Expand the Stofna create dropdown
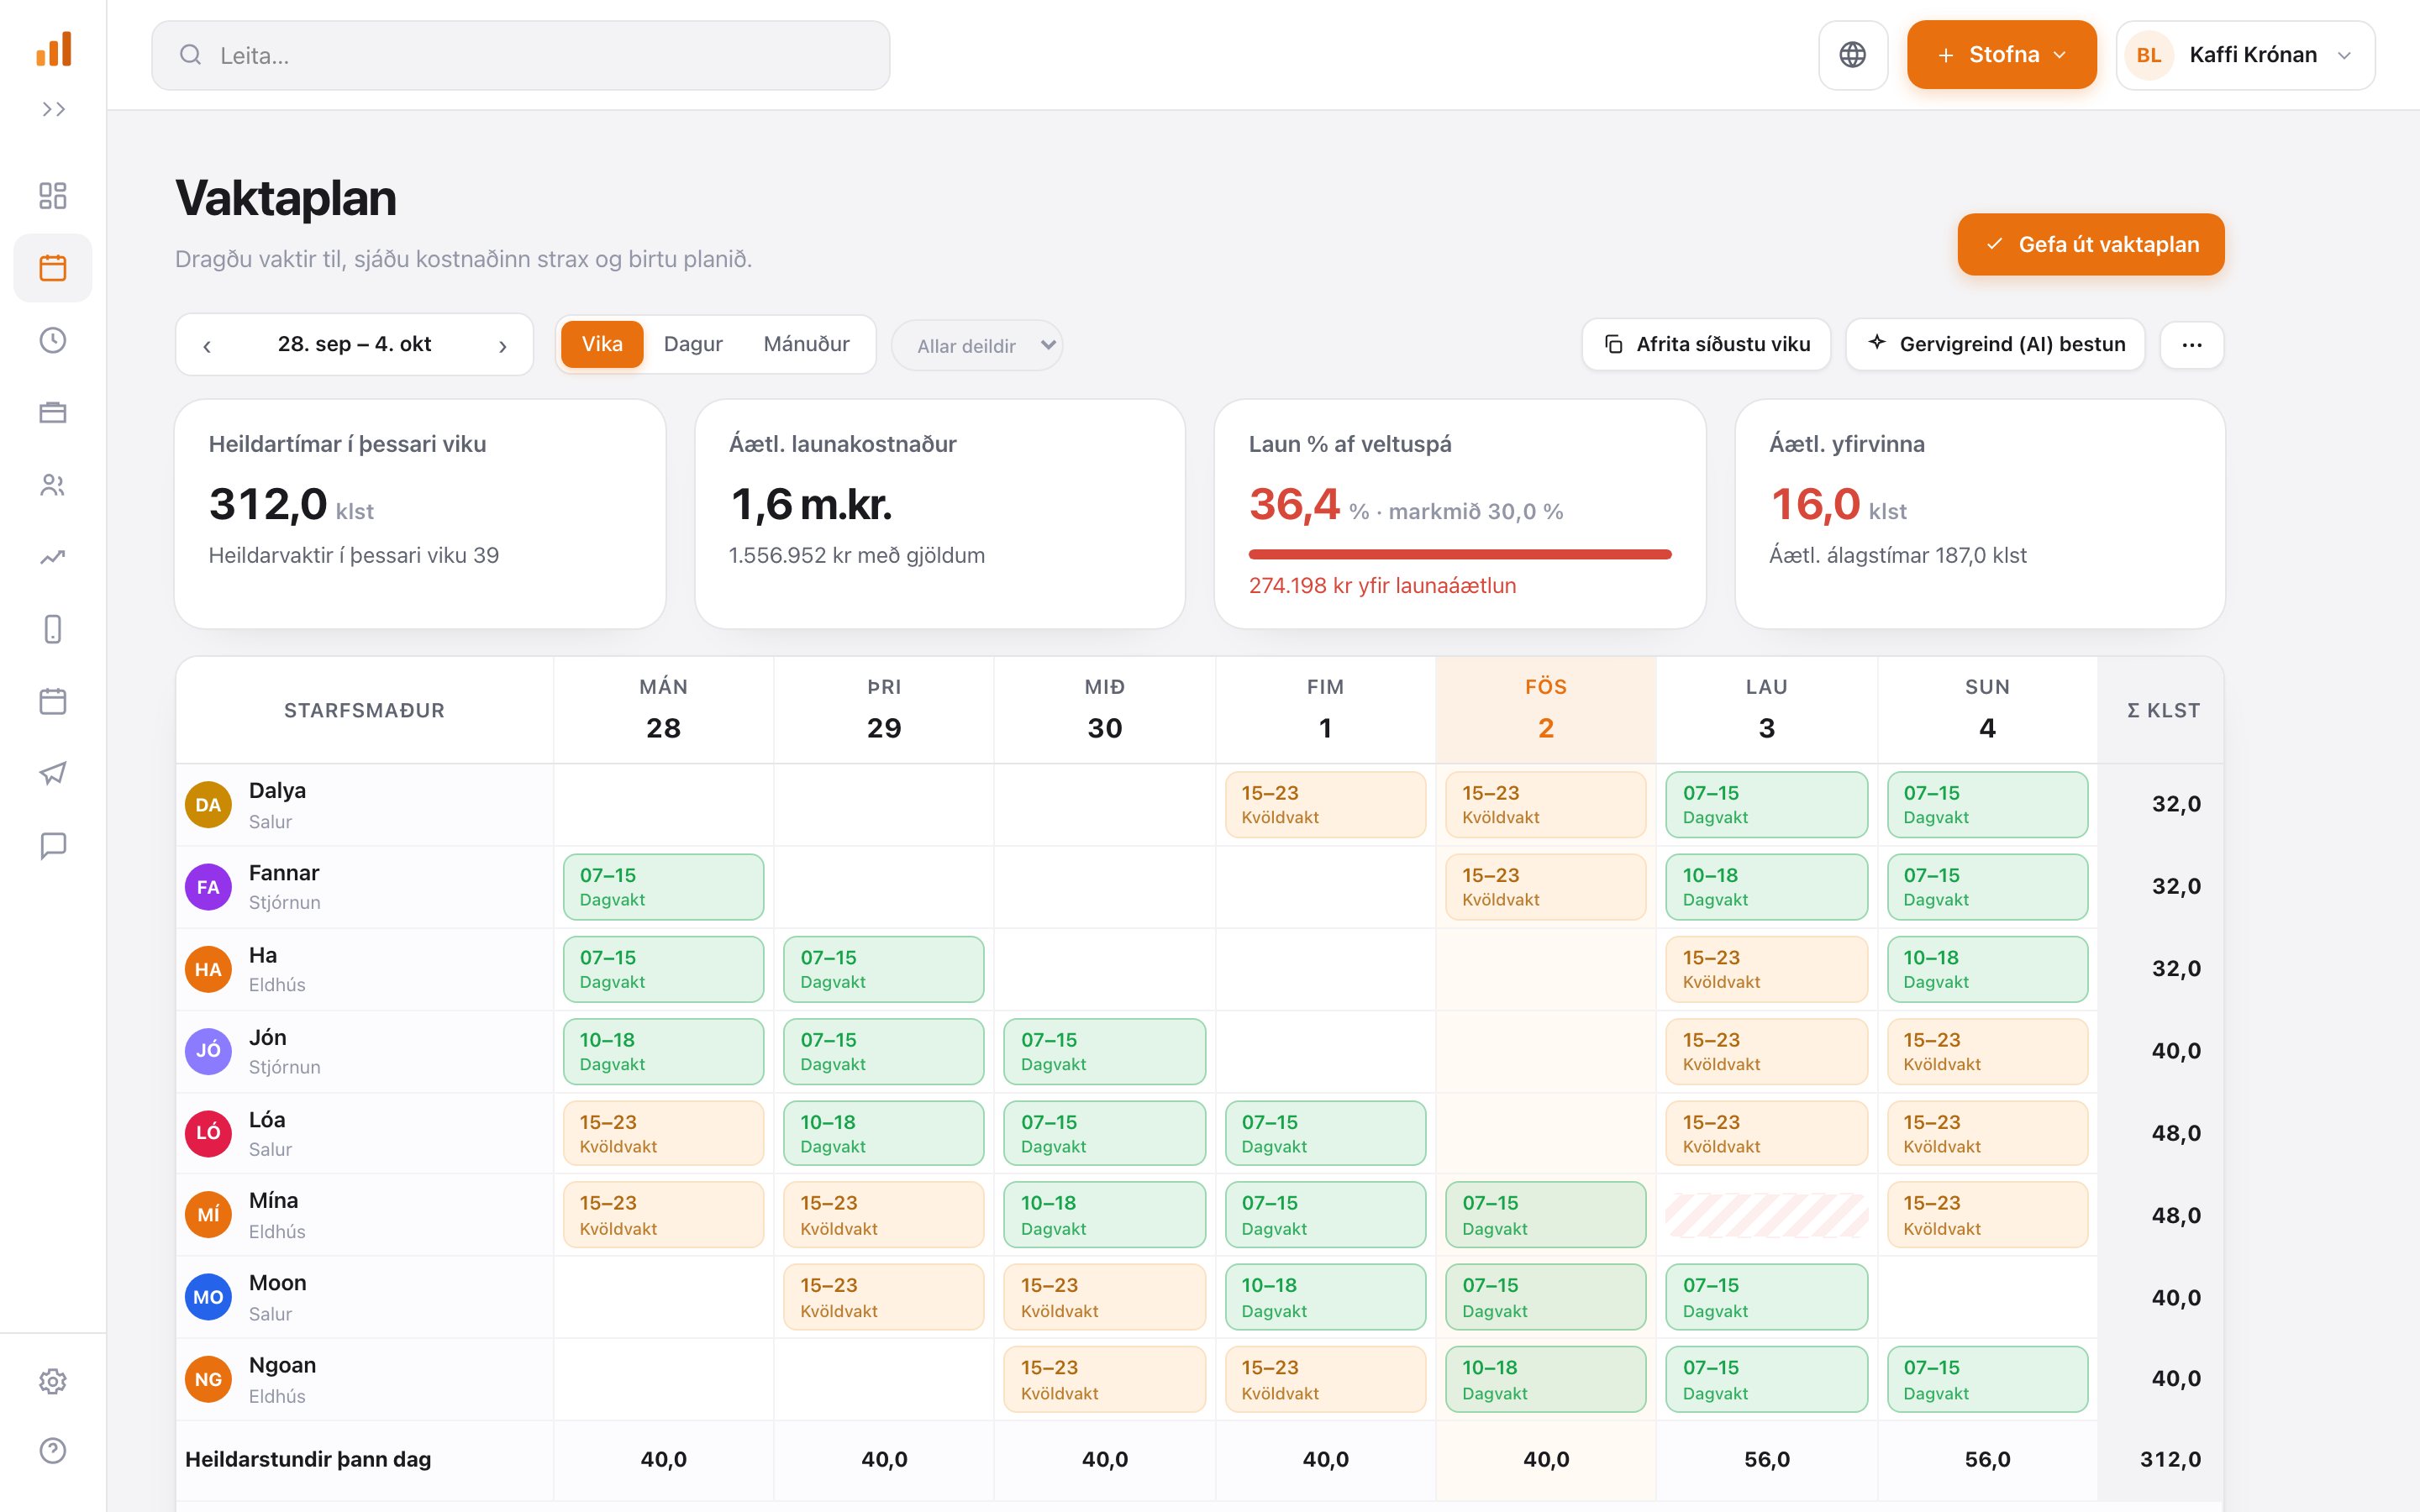The height and width of the screenshot is (1512, 2420). (x=2001, y=55)
